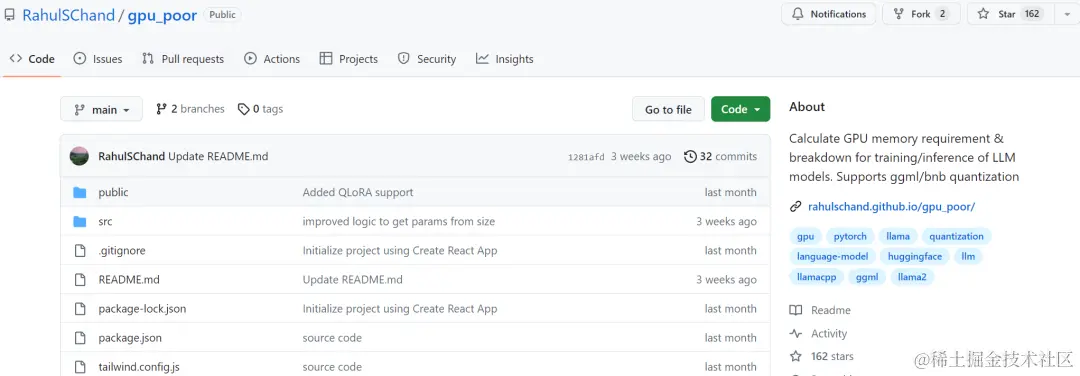Viewport: 1080px width, 376px height.
Task: Open the Projects tab
Action: (349, 59)
